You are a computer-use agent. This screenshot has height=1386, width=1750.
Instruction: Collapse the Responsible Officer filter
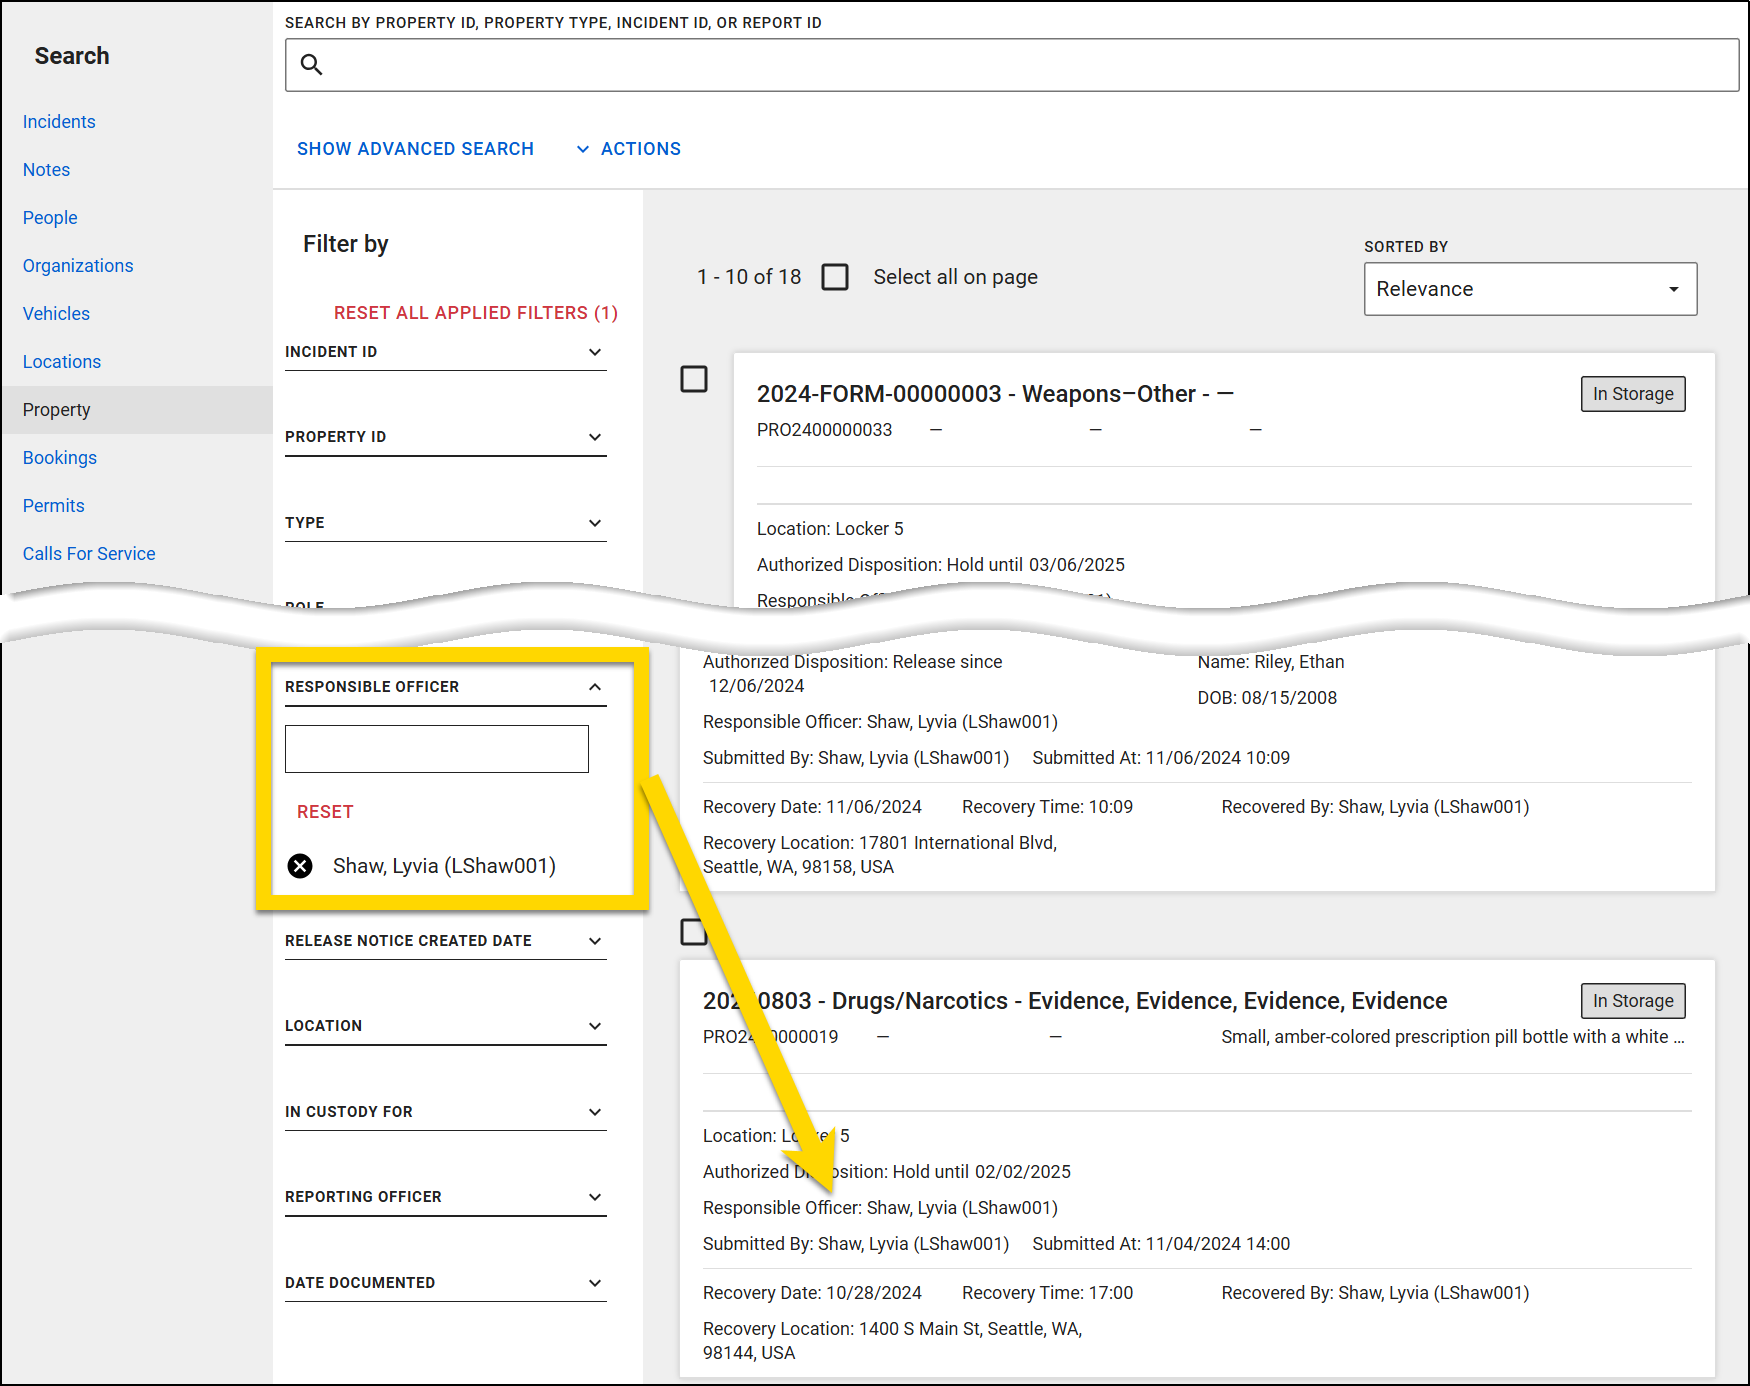(595, 687)
